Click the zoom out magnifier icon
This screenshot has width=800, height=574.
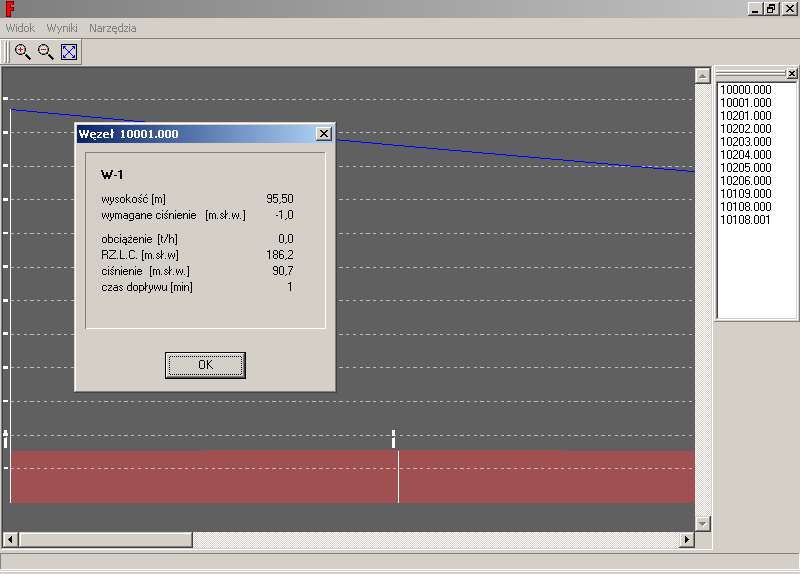46,52
